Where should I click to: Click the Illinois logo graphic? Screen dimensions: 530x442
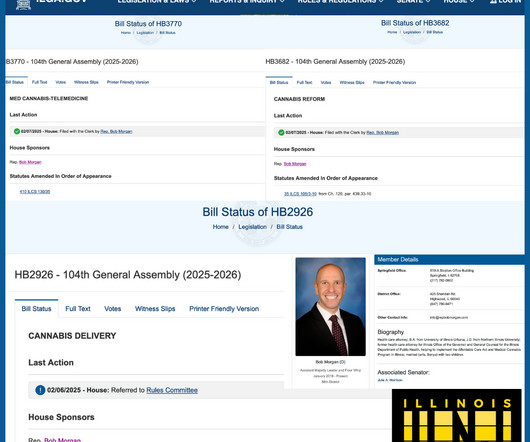(x=456, y=416)
